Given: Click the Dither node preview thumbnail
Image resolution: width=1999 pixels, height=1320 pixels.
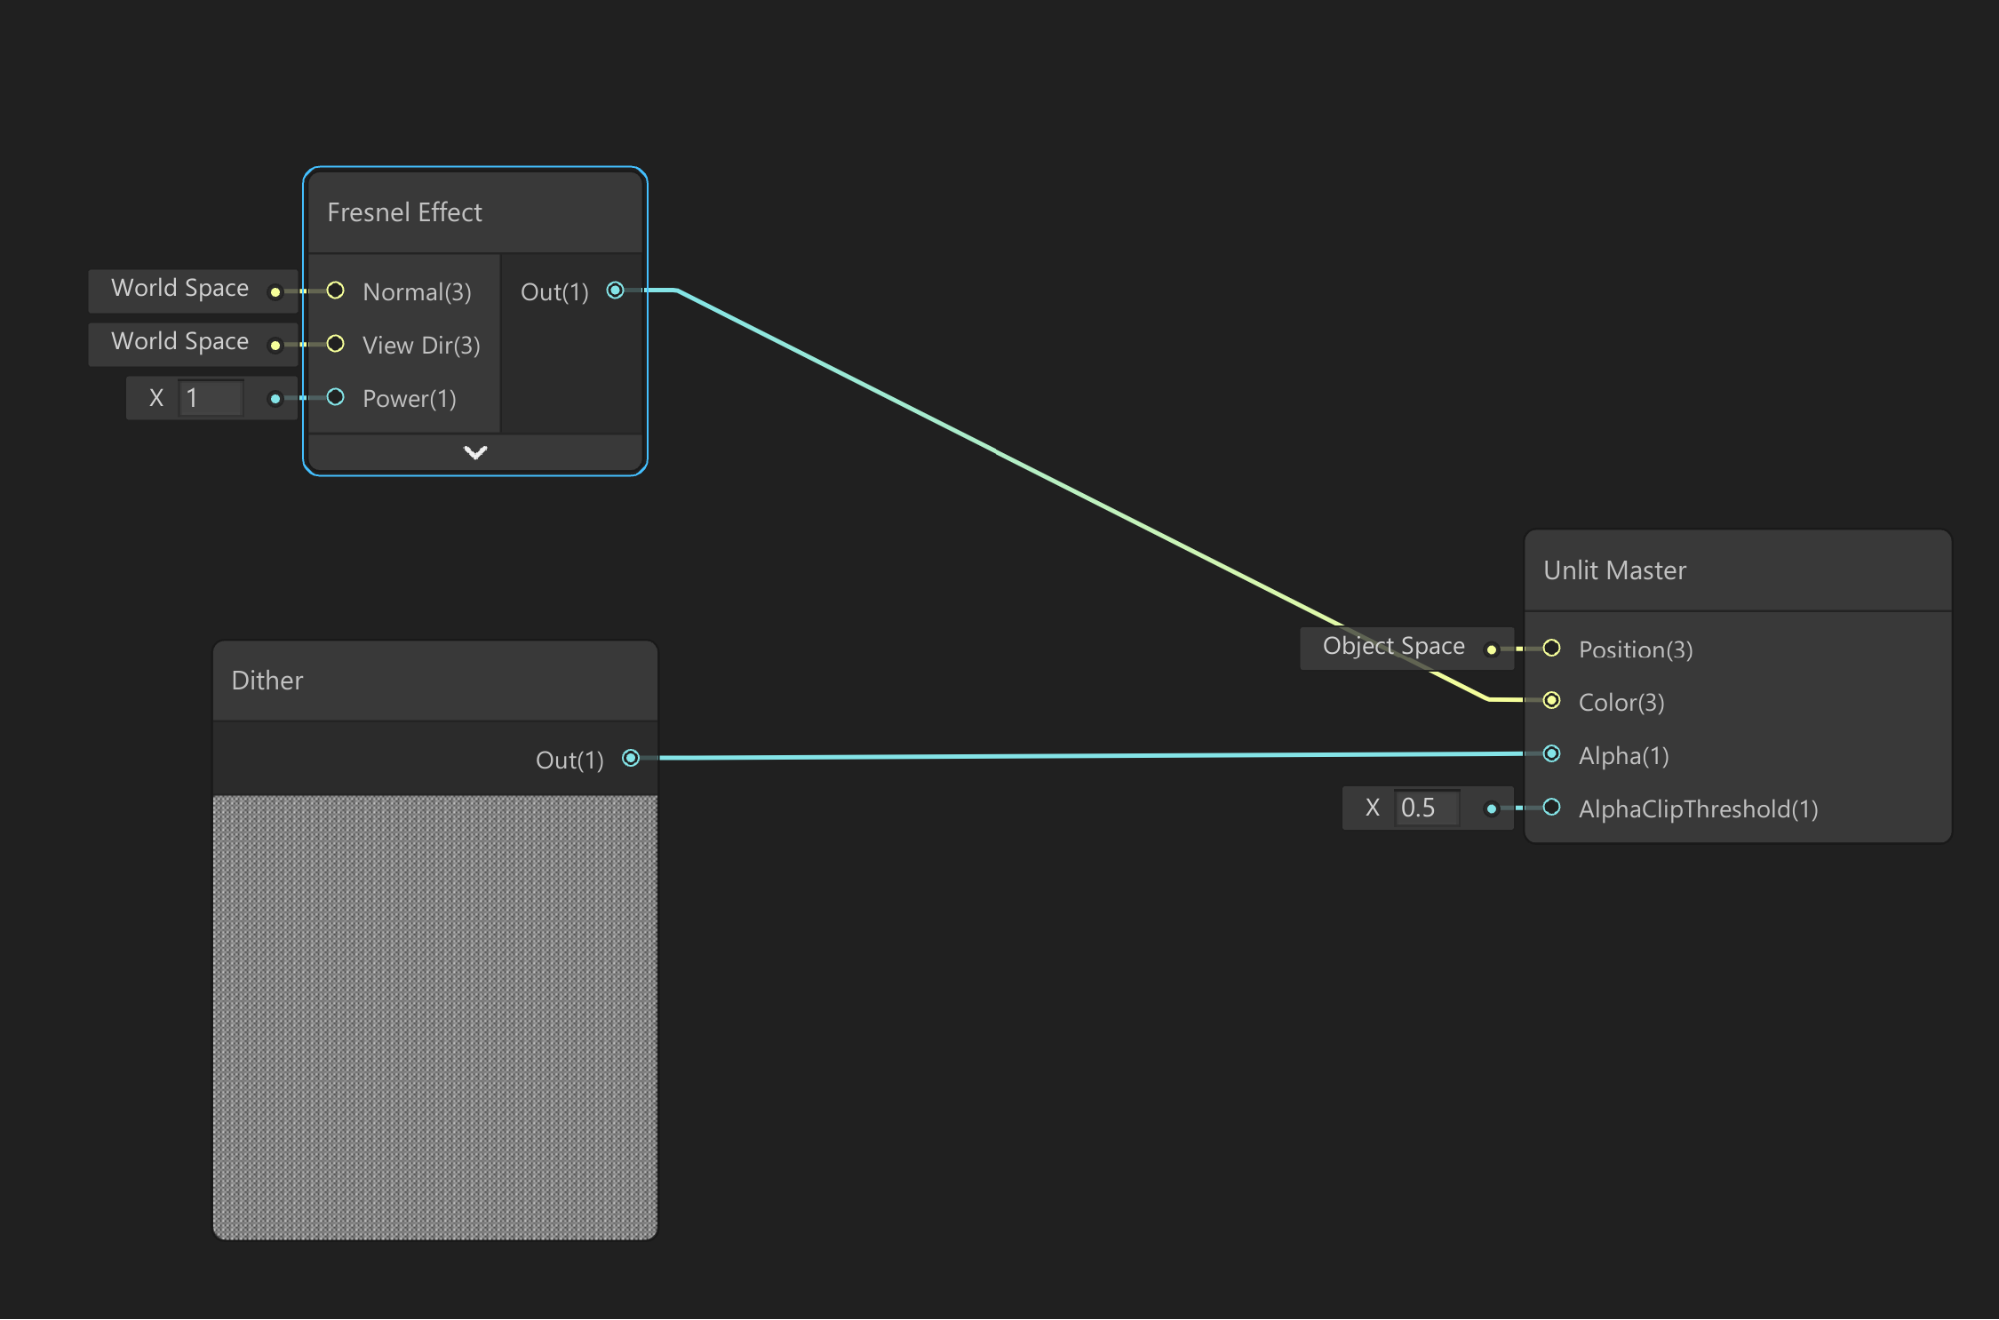Looking at the screenshot, I should (x=434, y=1017).
